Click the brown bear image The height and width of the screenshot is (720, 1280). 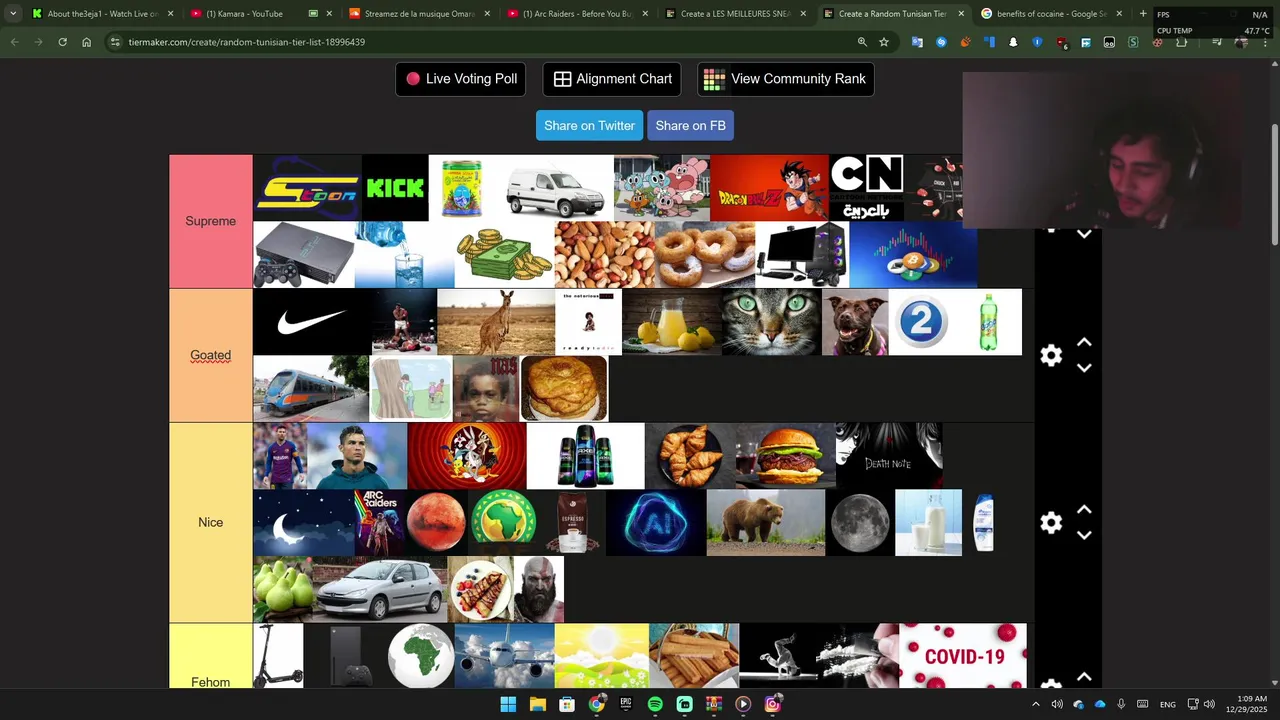(x=766, y=523)
